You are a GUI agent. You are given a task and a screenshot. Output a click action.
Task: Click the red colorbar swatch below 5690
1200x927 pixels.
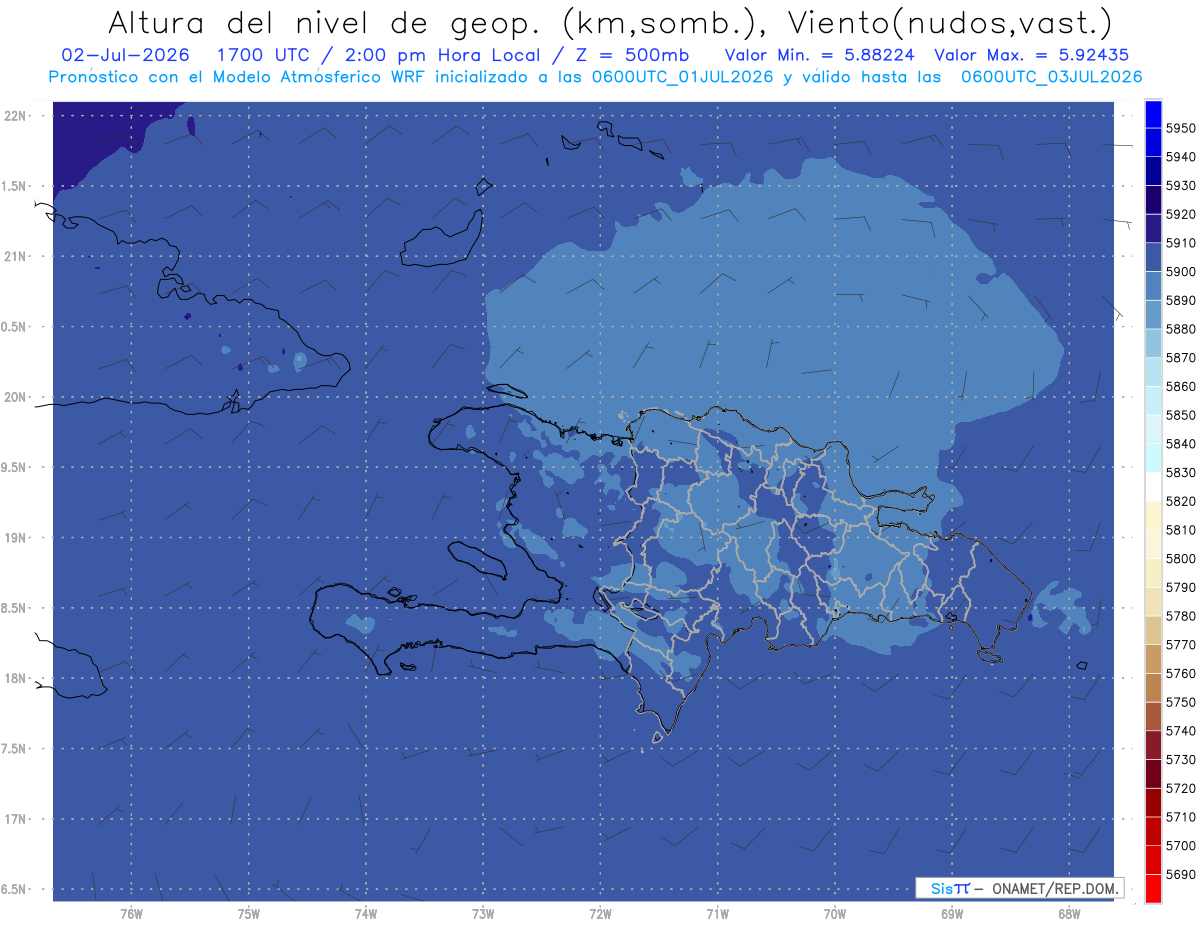point(1153,888)
